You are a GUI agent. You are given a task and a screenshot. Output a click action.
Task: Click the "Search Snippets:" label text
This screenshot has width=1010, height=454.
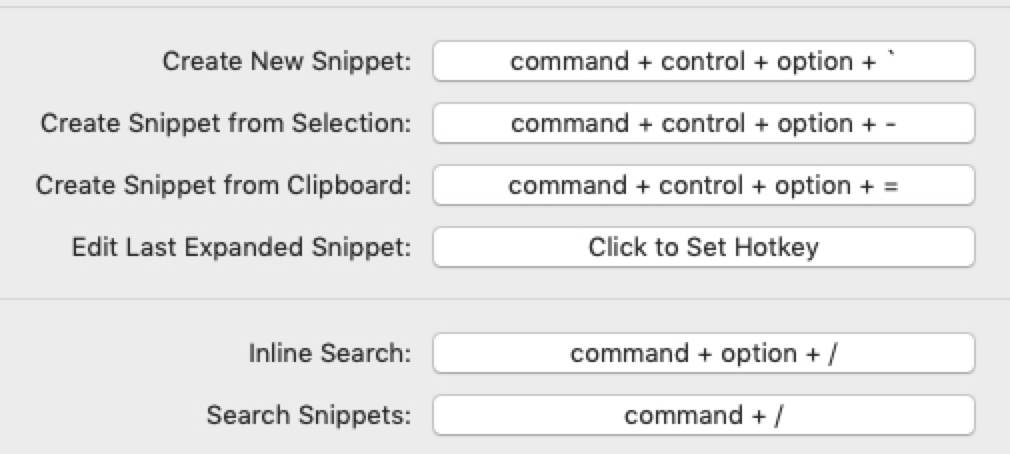pyautogui.click(x=309, y=415)
